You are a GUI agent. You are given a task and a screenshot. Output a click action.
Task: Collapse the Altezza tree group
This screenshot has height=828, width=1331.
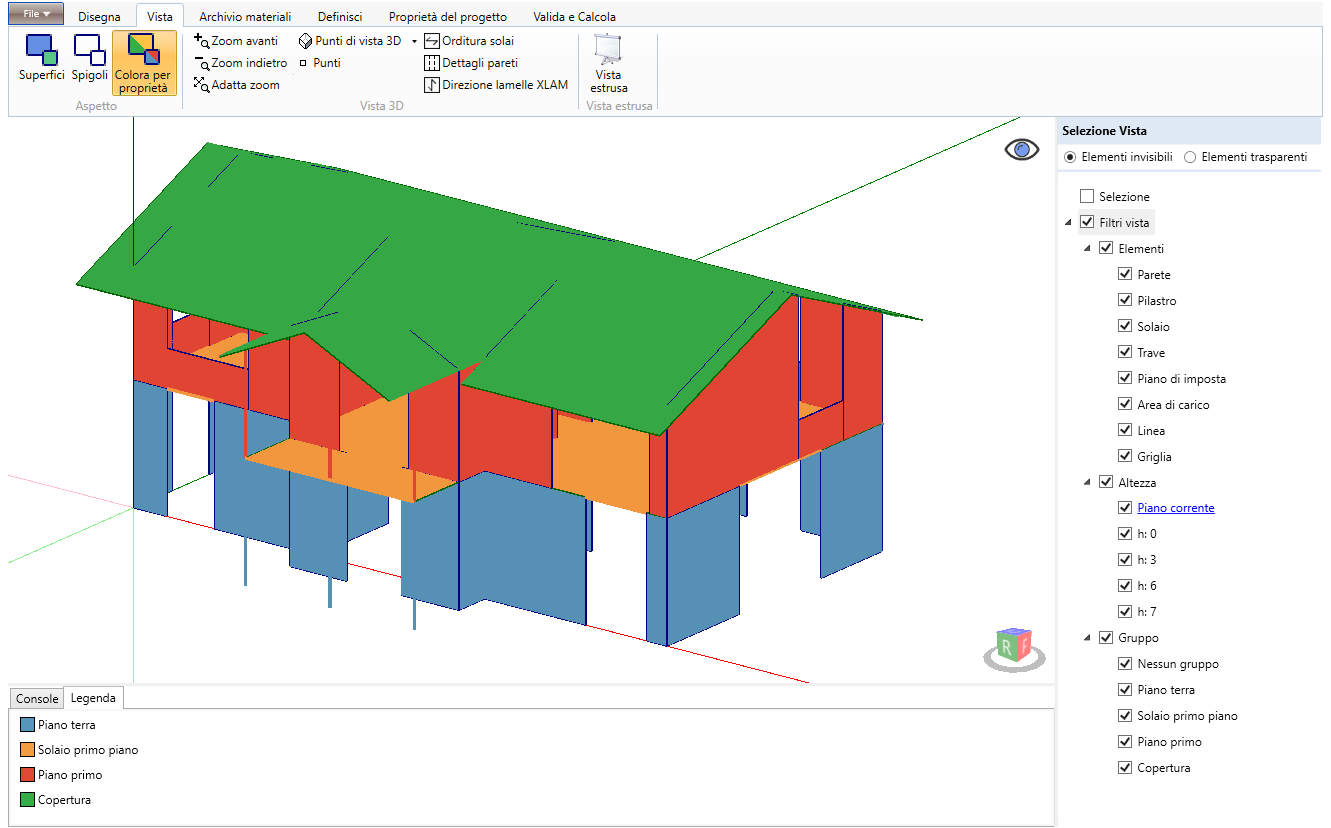pyautogui.click(x=1088, y=482)
